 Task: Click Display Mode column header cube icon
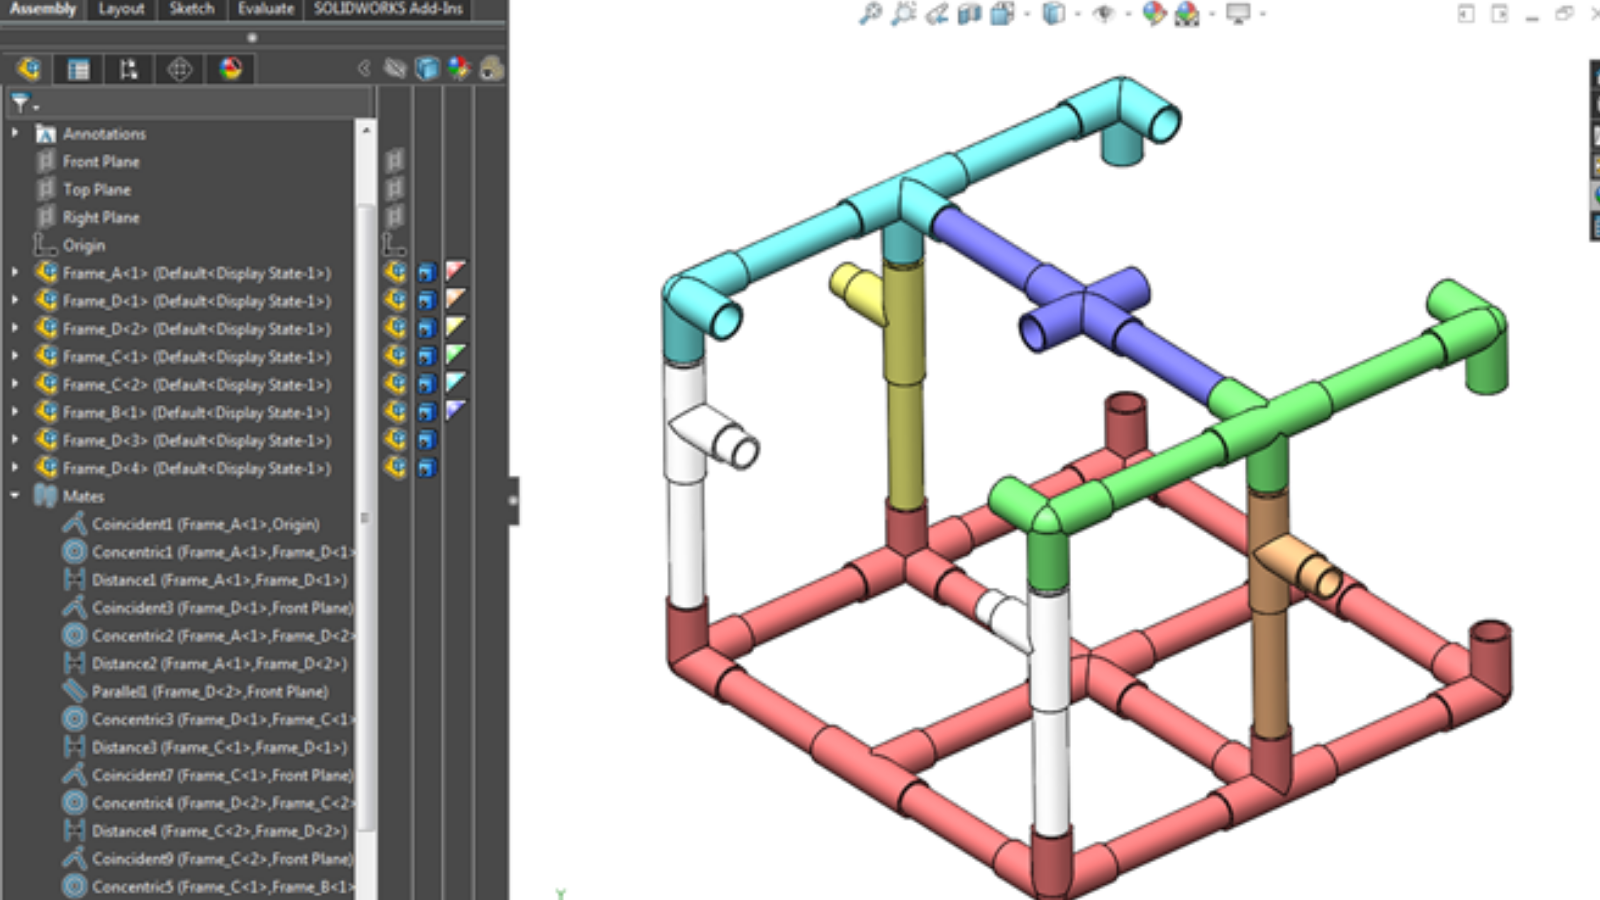427,68
